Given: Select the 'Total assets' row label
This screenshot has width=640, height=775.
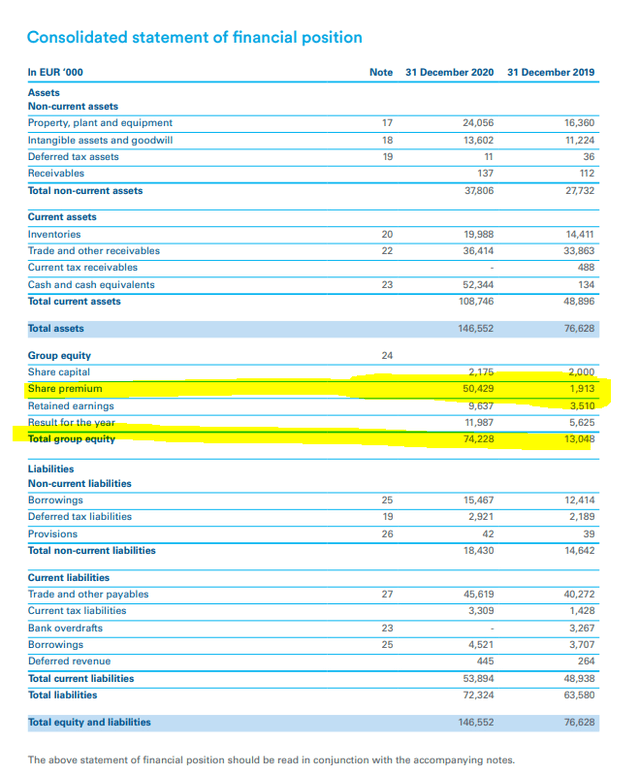Looking at the screenshot, I should coord(56,329).
